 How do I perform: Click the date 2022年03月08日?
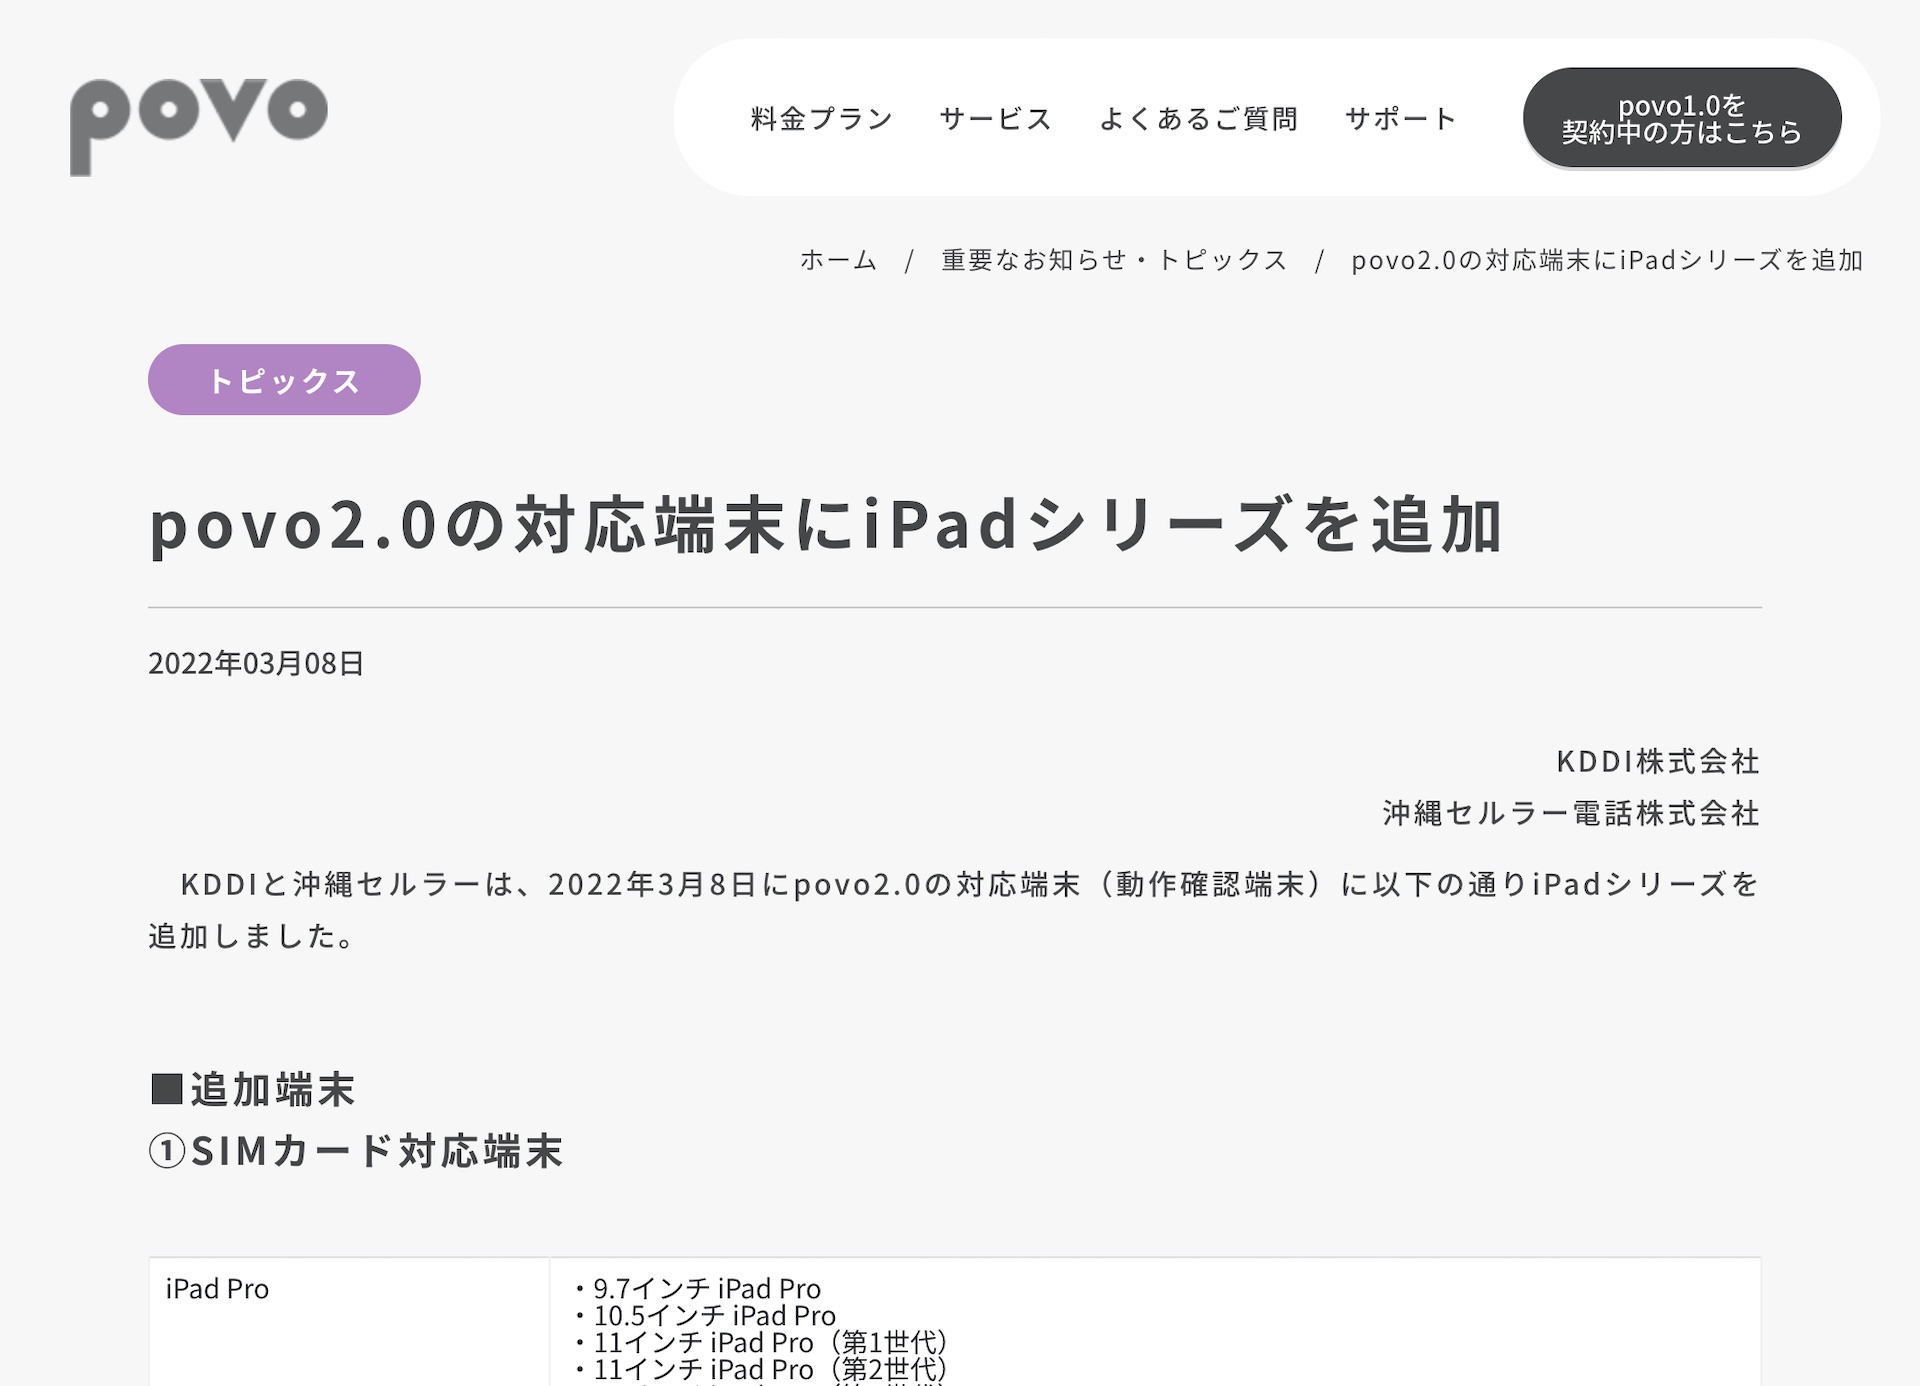(256, 663)
